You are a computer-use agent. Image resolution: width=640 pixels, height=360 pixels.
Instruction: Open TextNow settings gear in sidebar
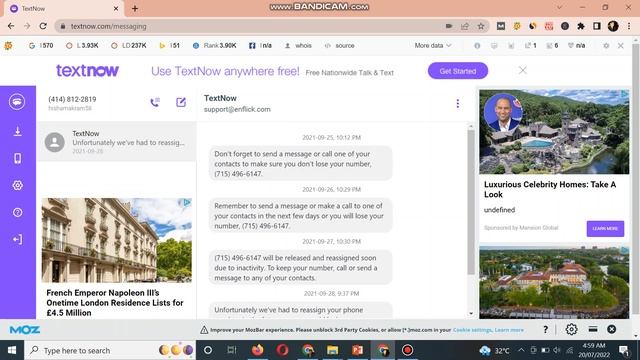click(17, 185)
